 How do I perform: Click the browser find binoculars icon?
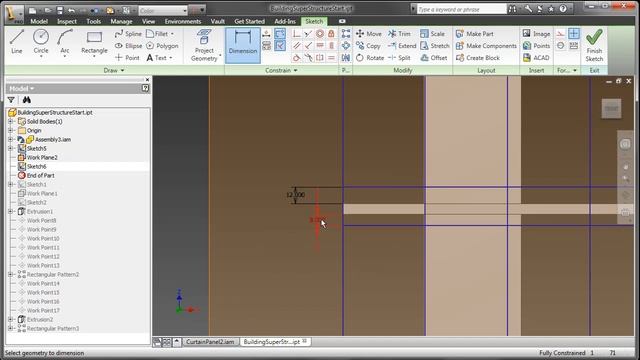pyautogui.click(x=27, y=100)
